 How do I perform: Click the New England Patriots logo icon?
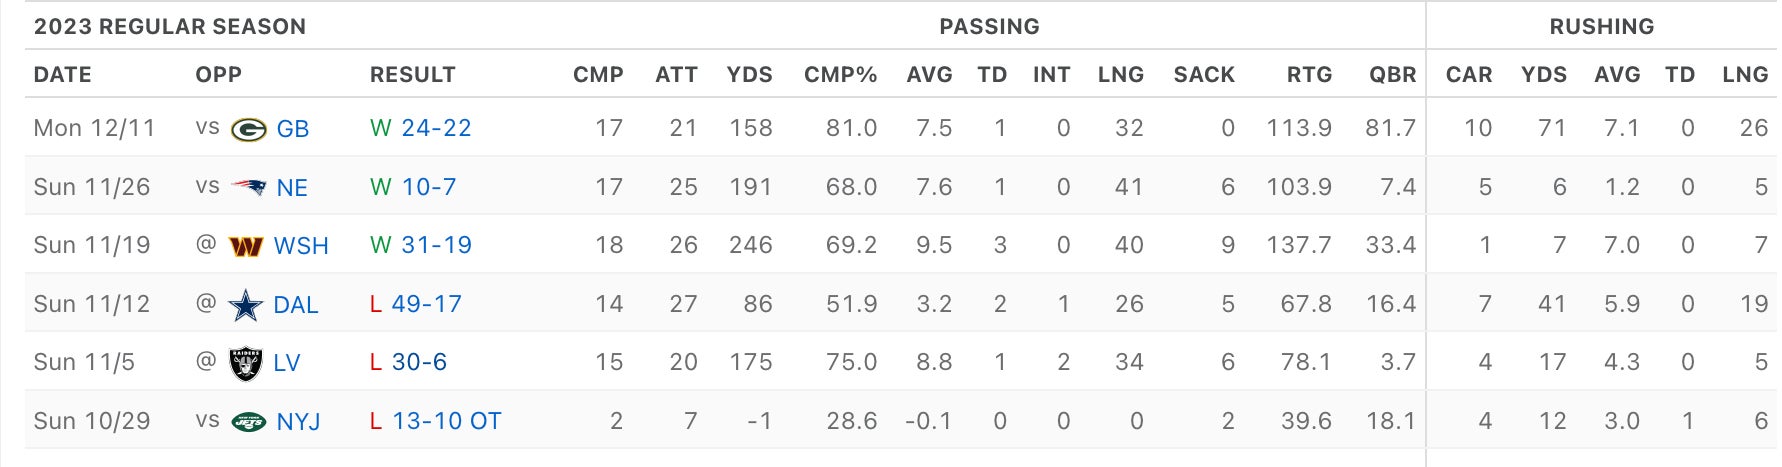click(x=248, y=187)
